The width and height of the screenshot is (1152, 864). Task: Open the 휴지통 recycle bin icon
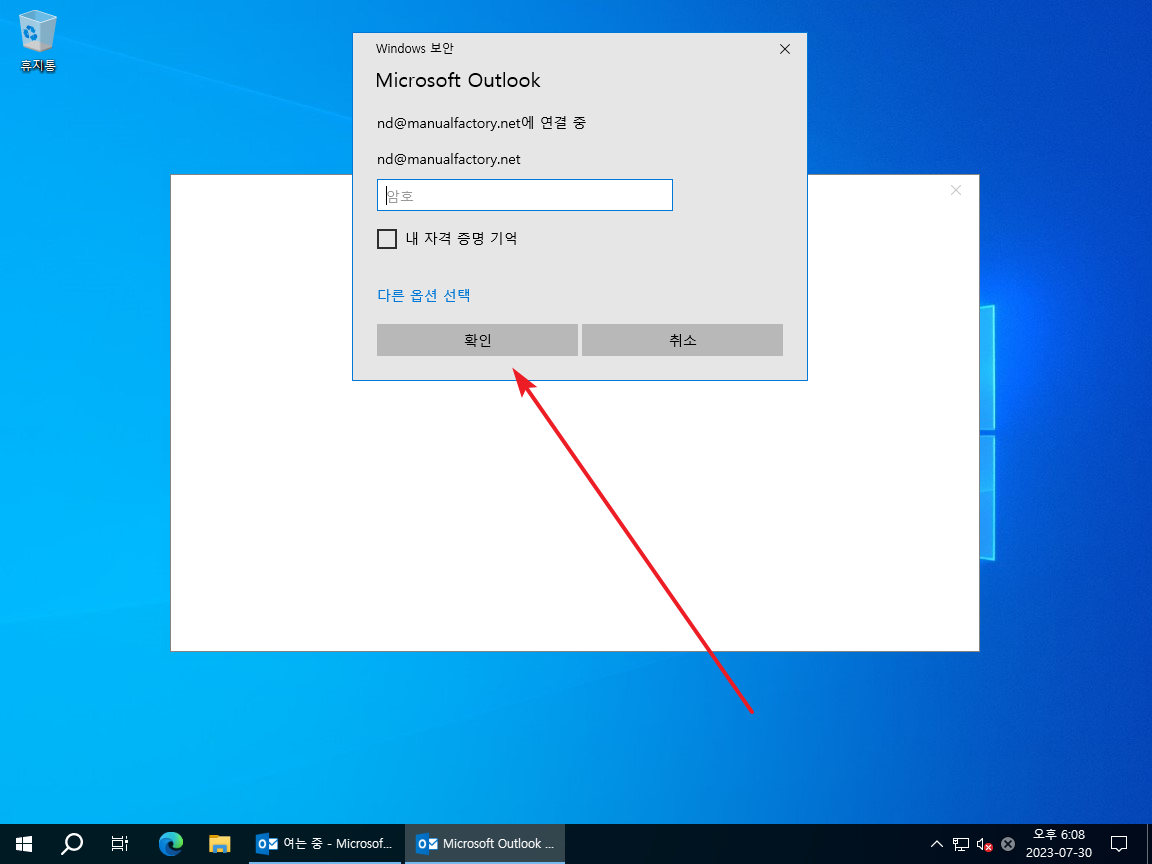coord(37,42)
